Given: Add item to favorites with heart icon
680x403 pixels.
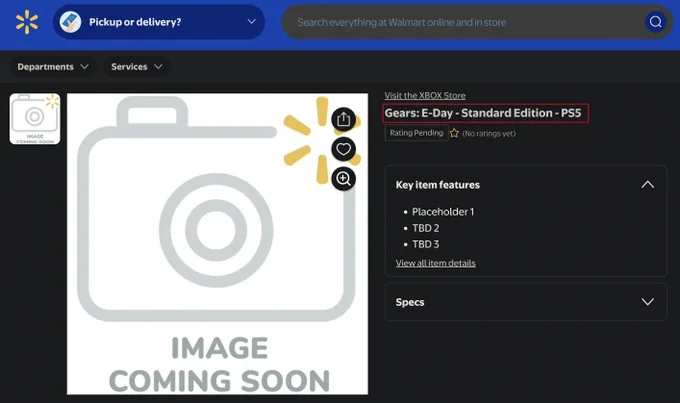Looking at the screenshot, I should [343, 149].
